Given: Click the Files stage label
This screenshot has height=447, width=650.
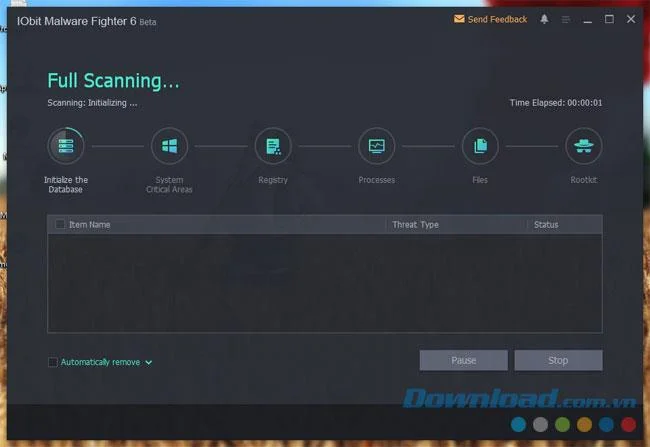Looking at the screenshot, I should click(480, 180).
